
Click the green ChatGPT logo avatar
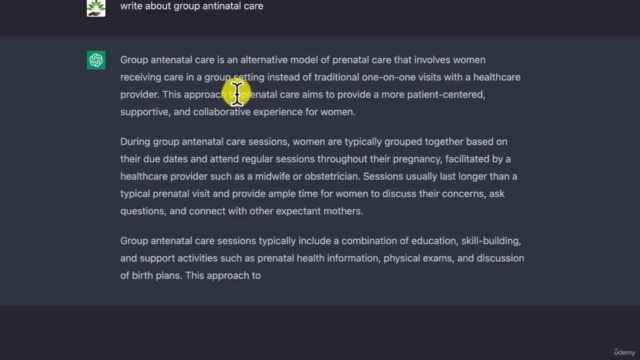pos(96,60)
